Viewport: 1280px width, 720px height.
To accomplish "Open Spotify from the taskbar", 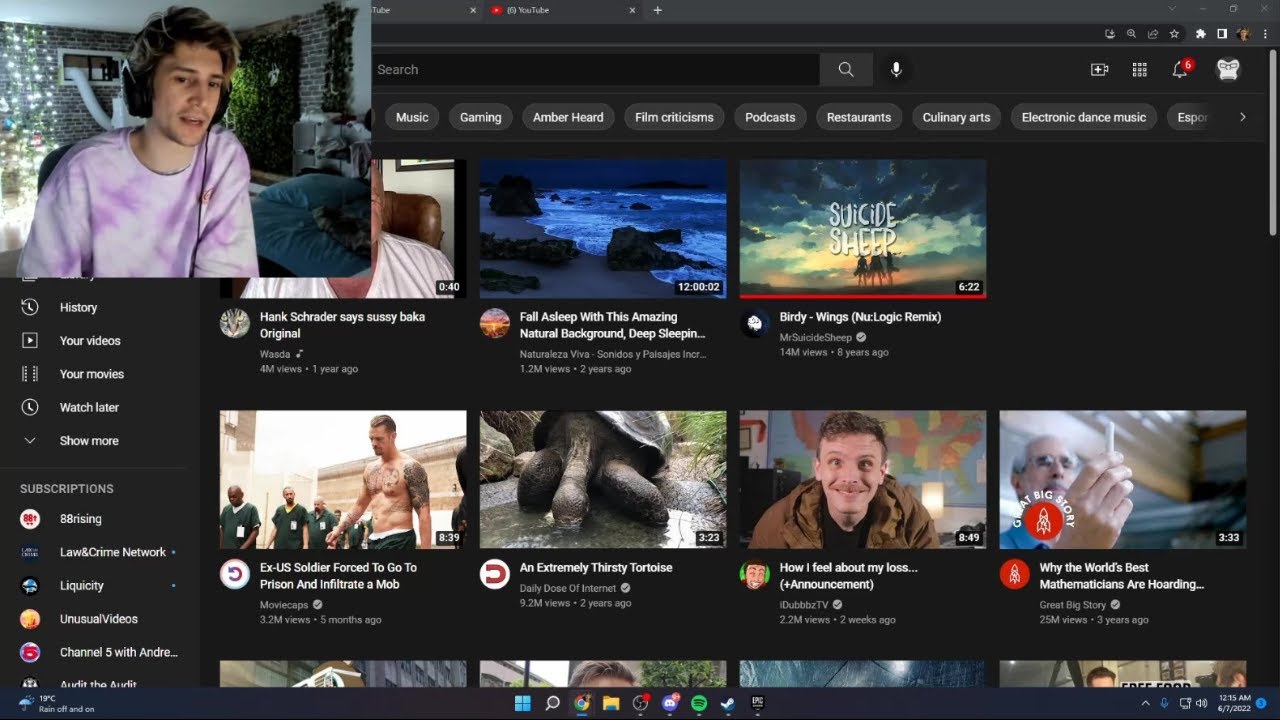I will pos(699,703).
